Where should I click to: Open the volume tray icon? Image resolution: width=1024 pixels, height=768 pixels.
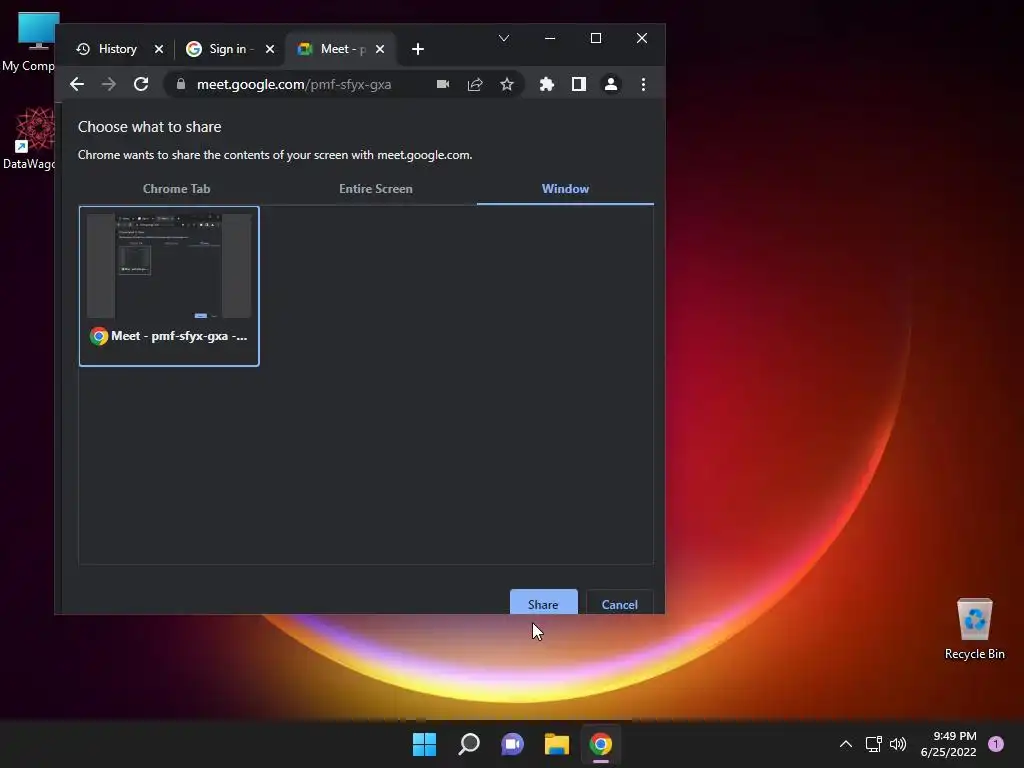pos(899,744)
